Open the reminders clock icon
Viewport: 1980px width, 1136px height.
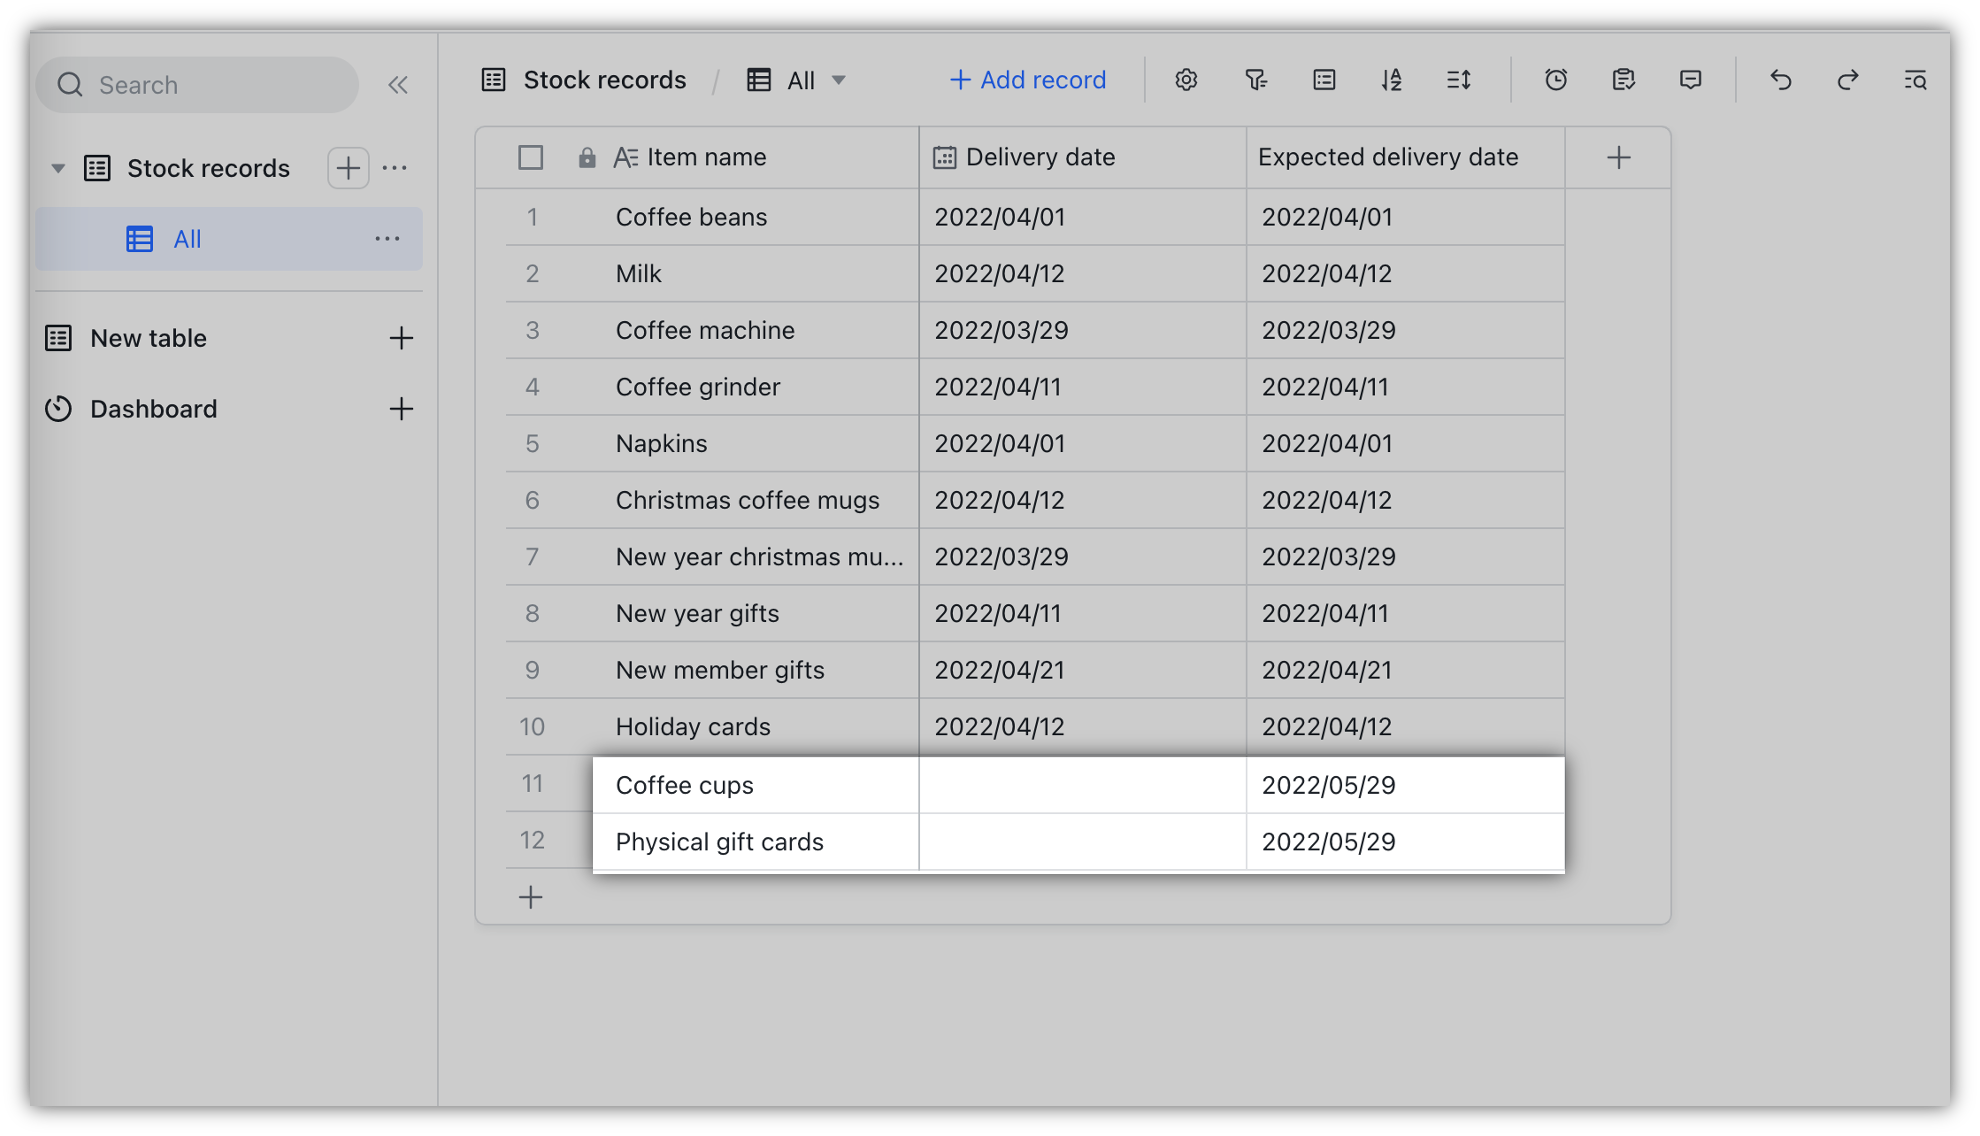(x=1555, y=80)
